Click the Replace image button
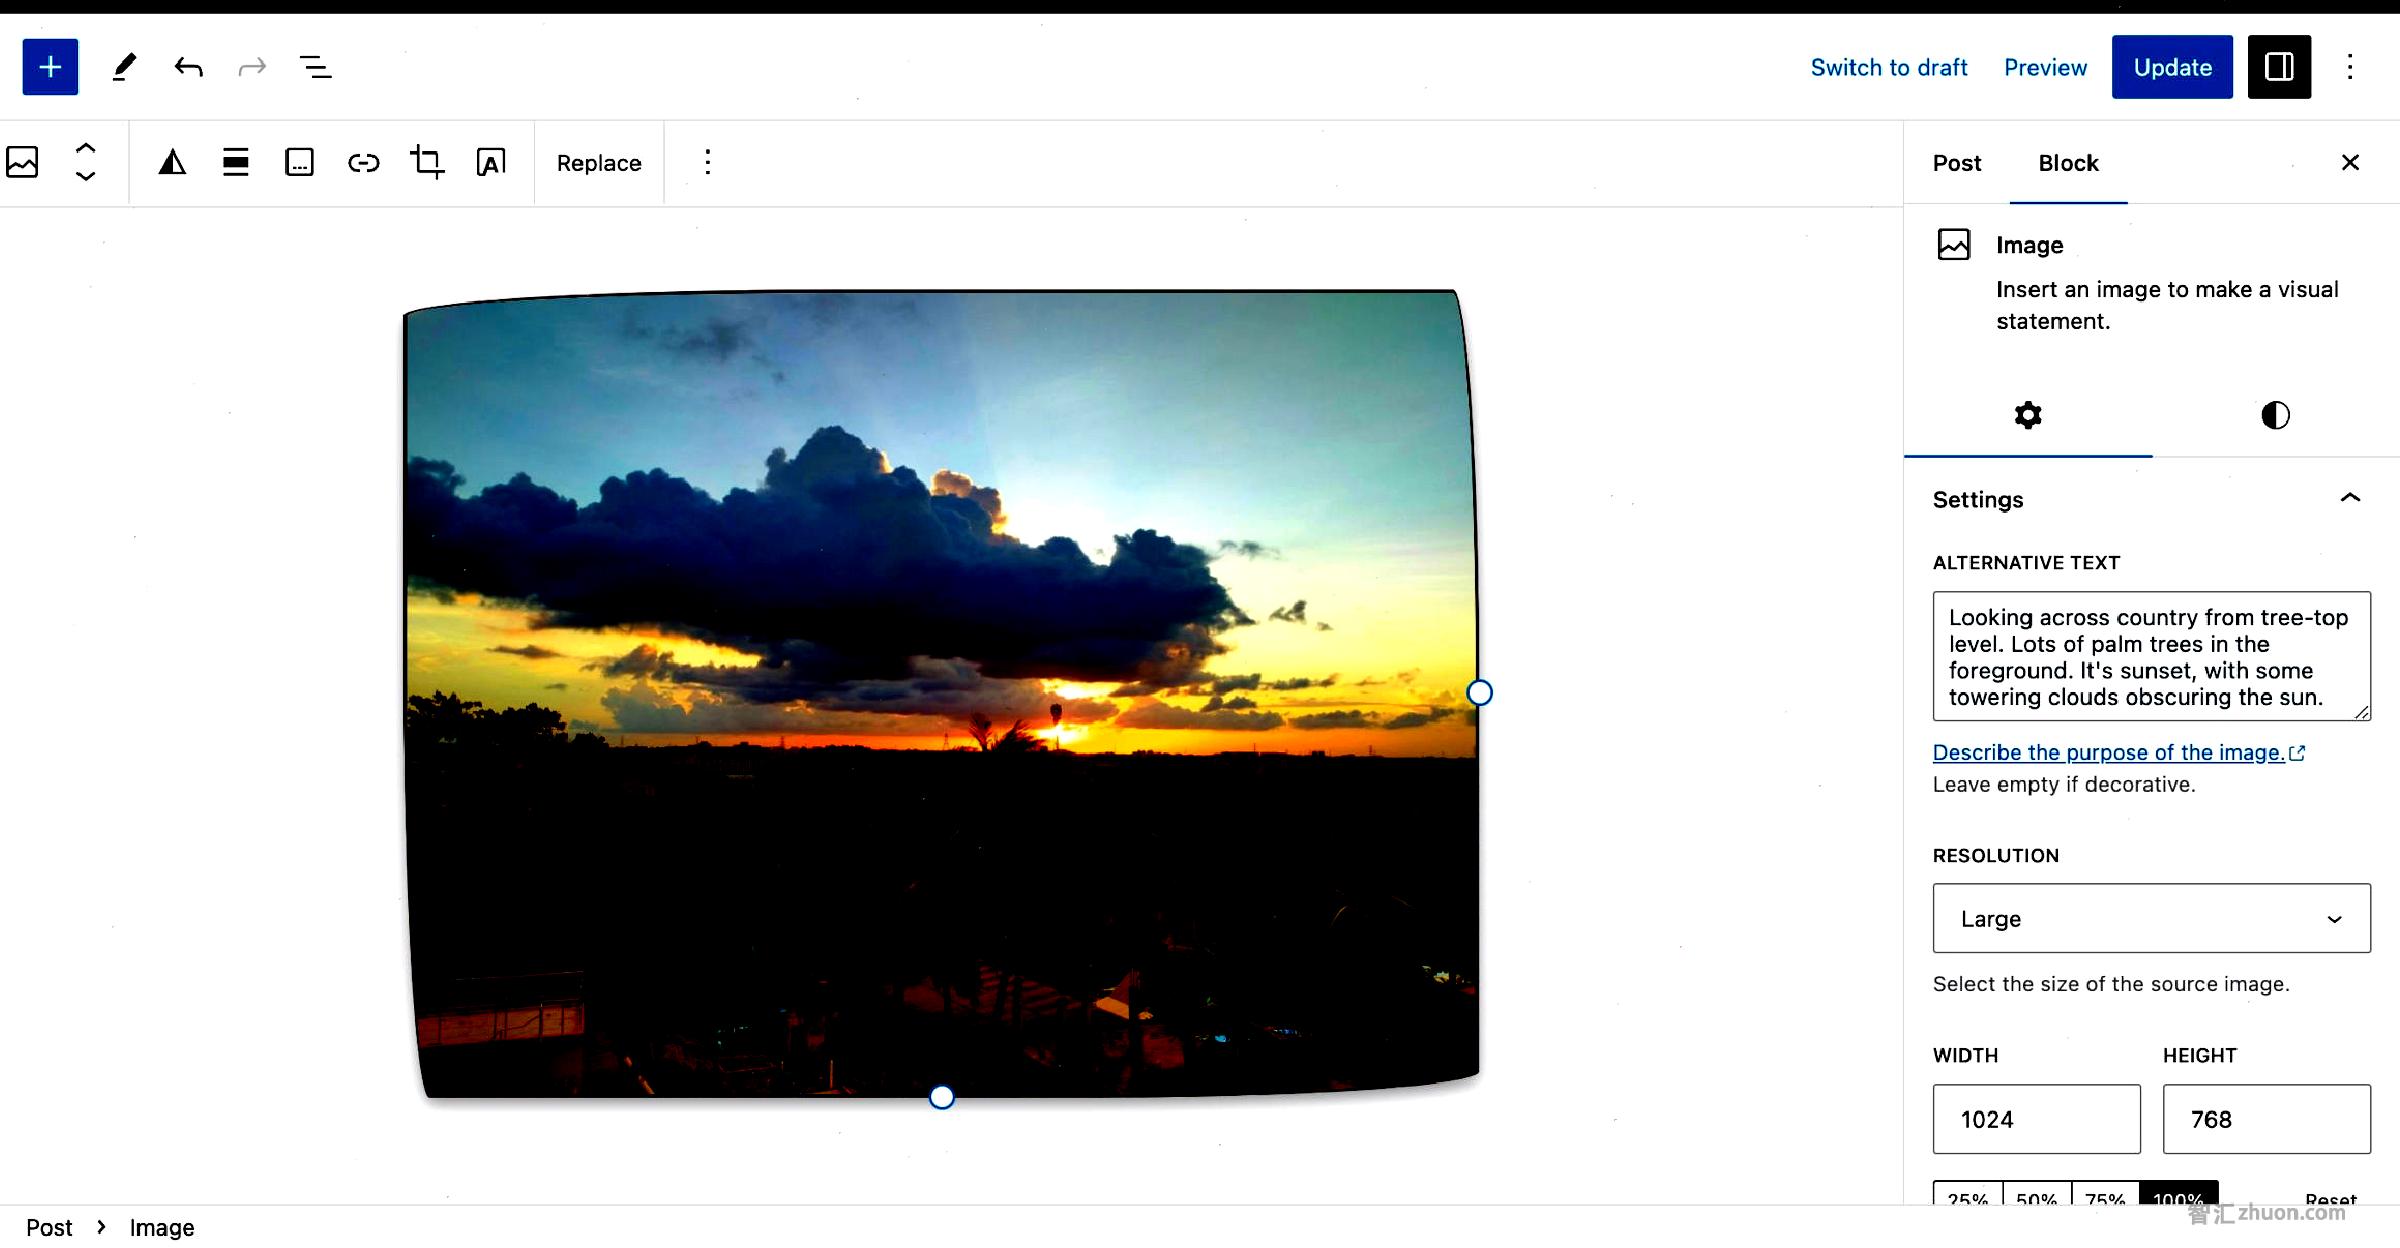The width and height of the screenshot is (2400, 1248). [598, 162]
